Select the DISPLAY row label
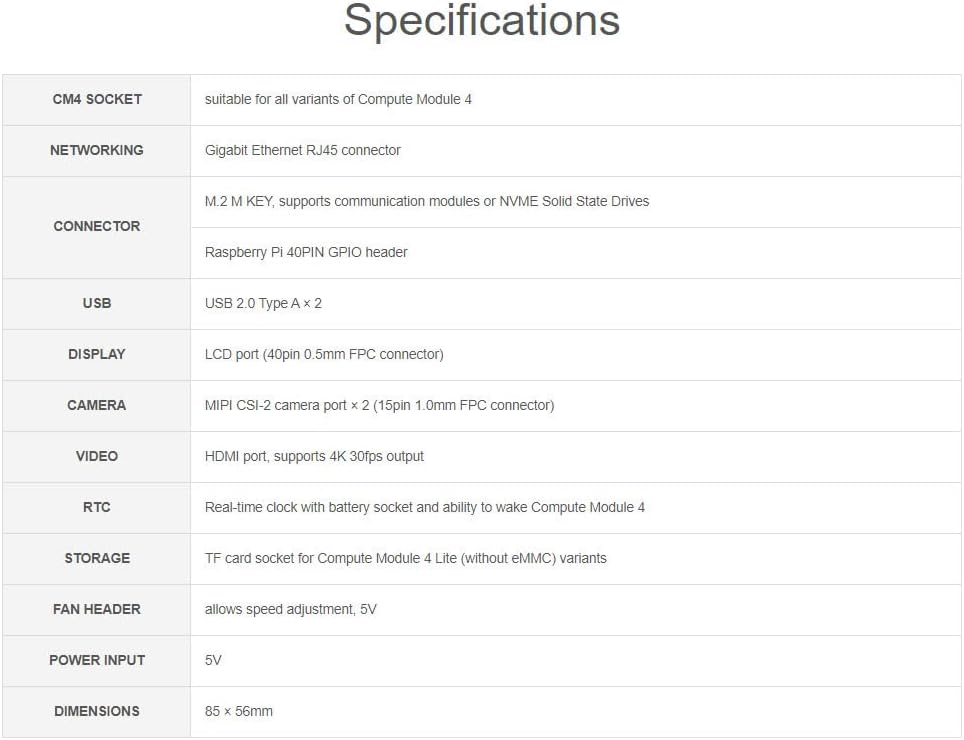Viewport: 964px width, 740px height. pyautogui.click(x=97, y=354)
